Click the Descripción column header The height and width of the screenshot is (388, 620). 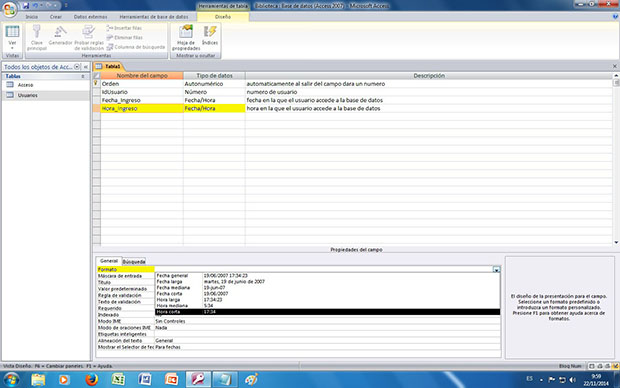coord(429,76)
